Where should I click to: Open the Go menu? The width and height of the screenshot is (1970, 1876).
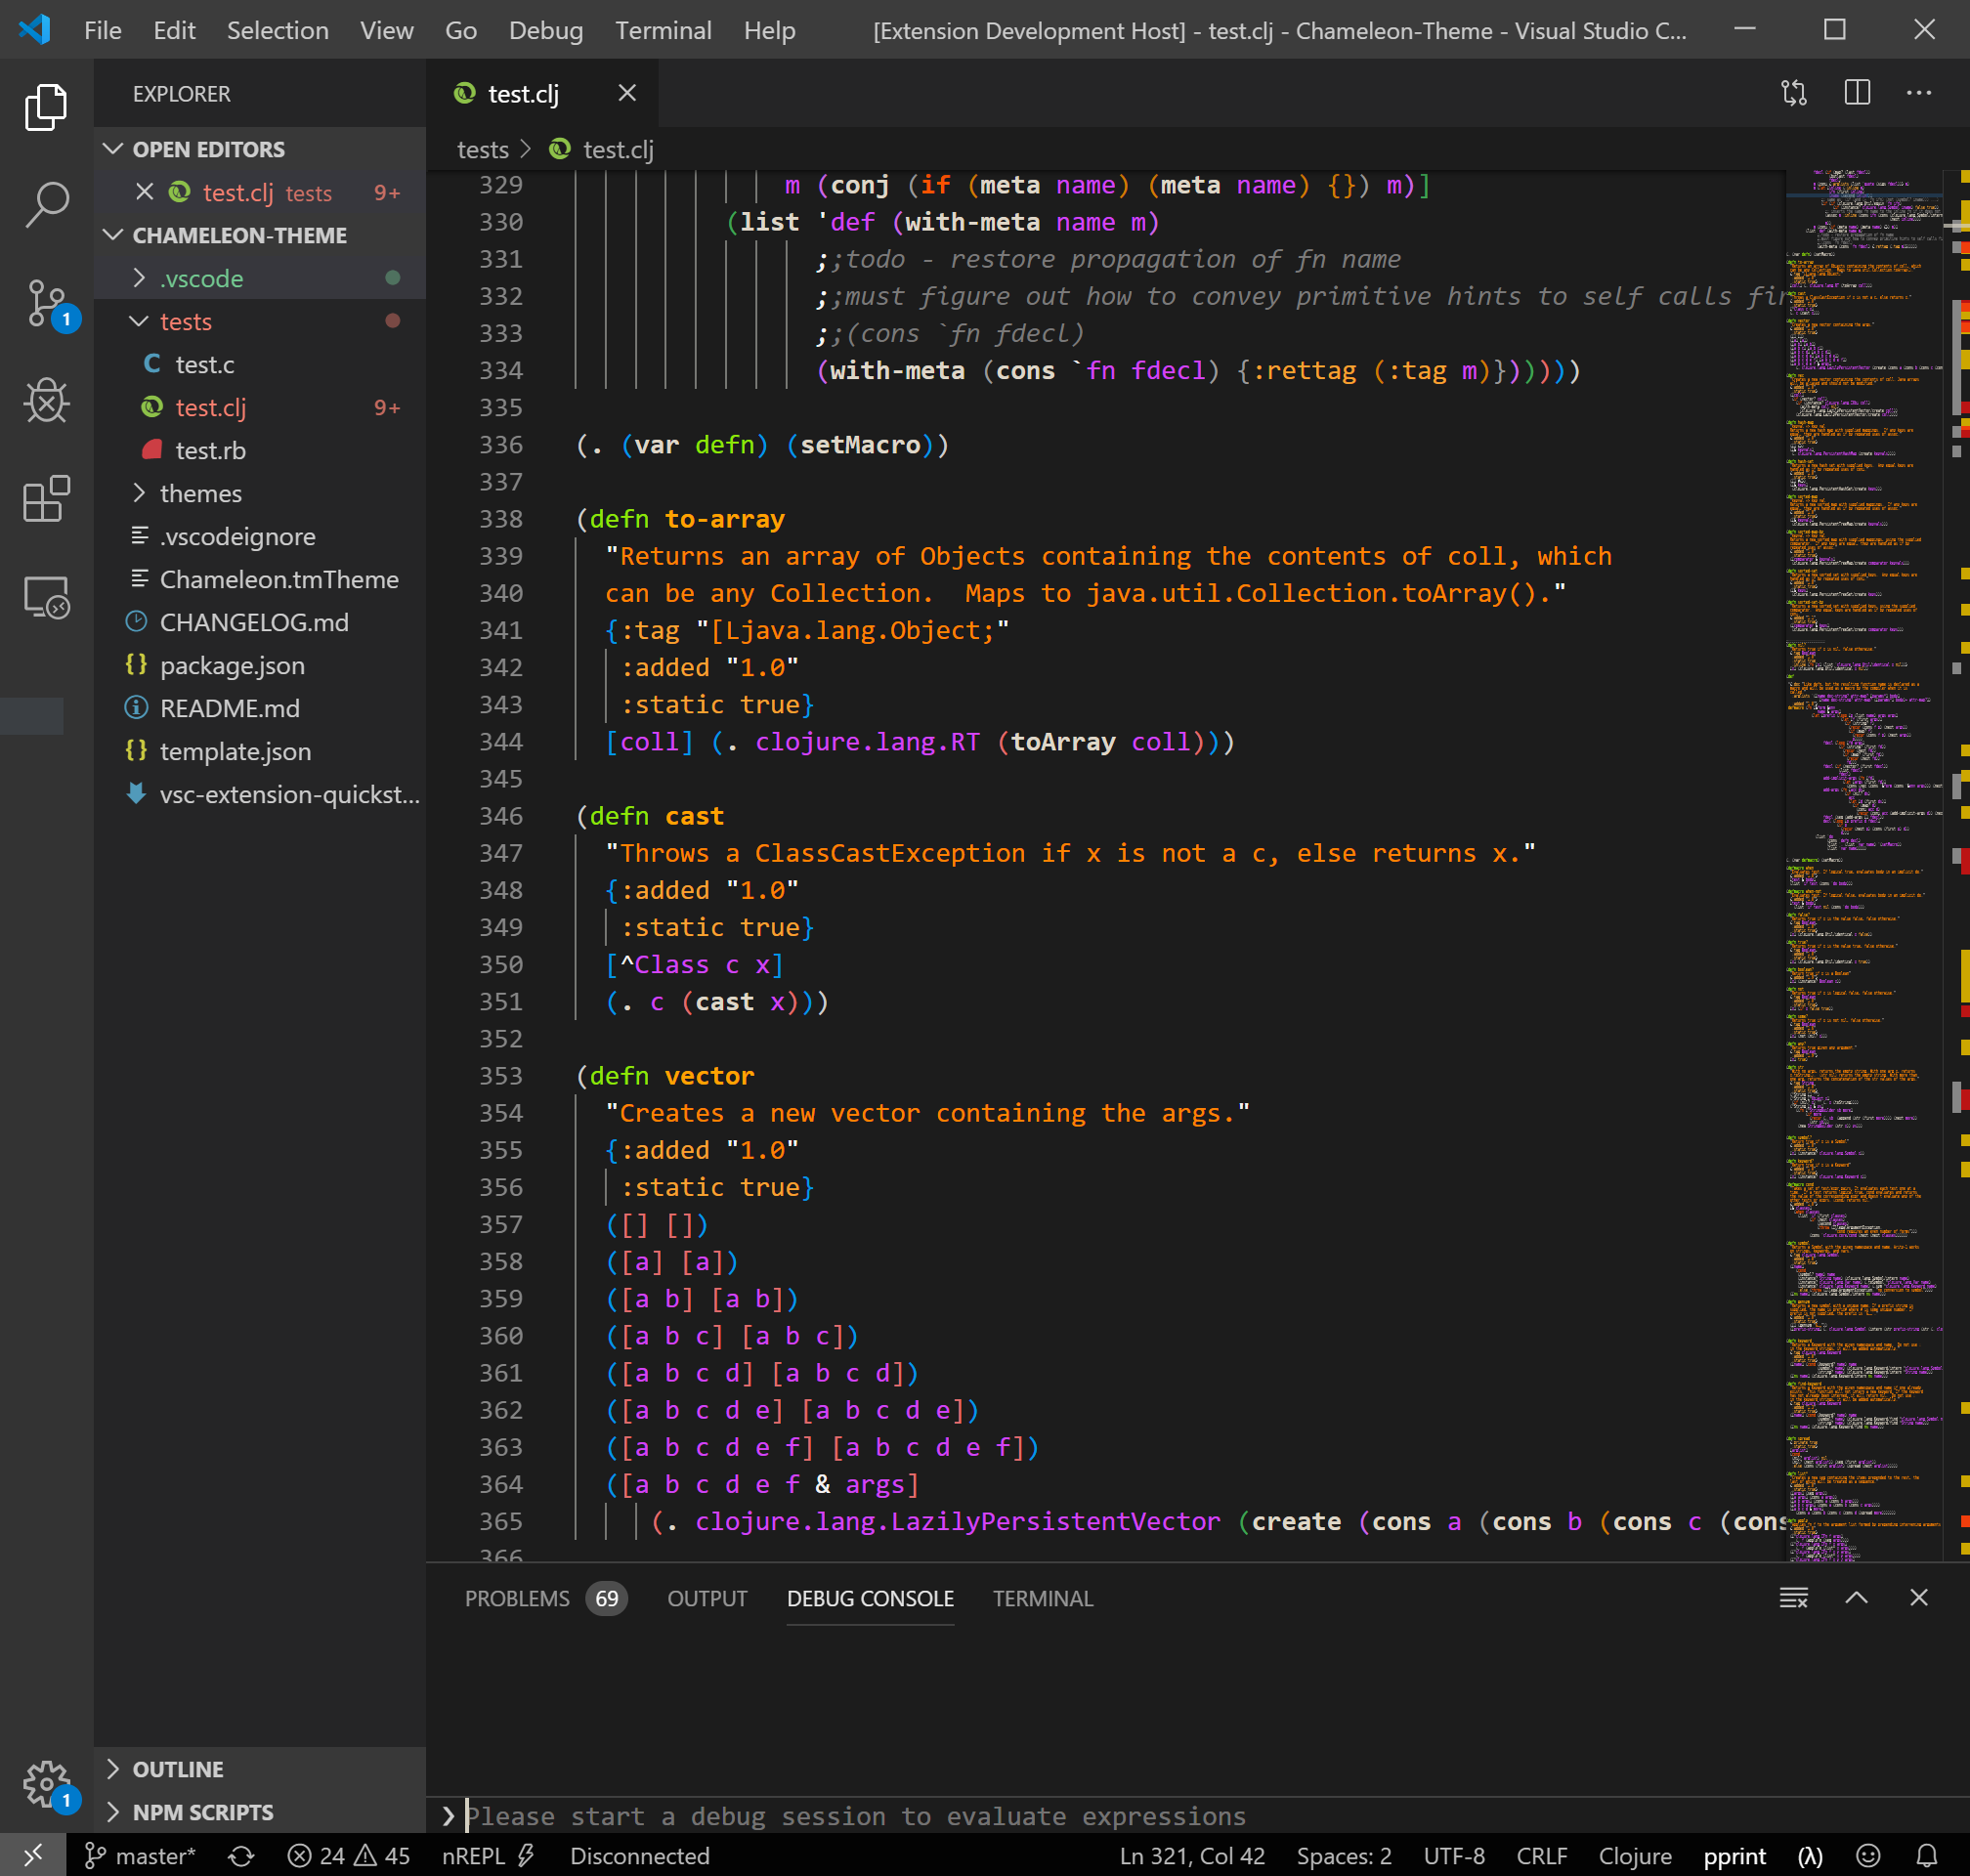[460, 30]
